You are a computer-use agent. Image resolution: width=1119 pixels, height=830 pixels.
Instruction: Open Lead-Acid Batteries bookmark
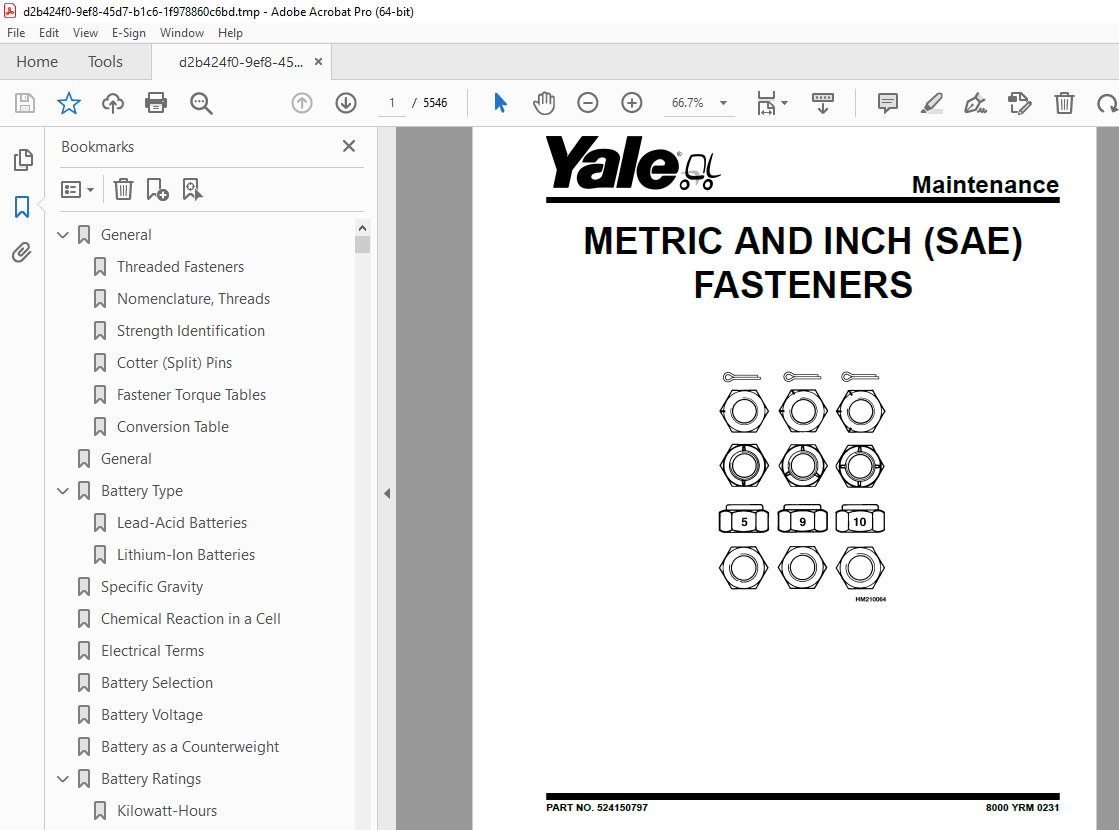(x=182, y=523)
